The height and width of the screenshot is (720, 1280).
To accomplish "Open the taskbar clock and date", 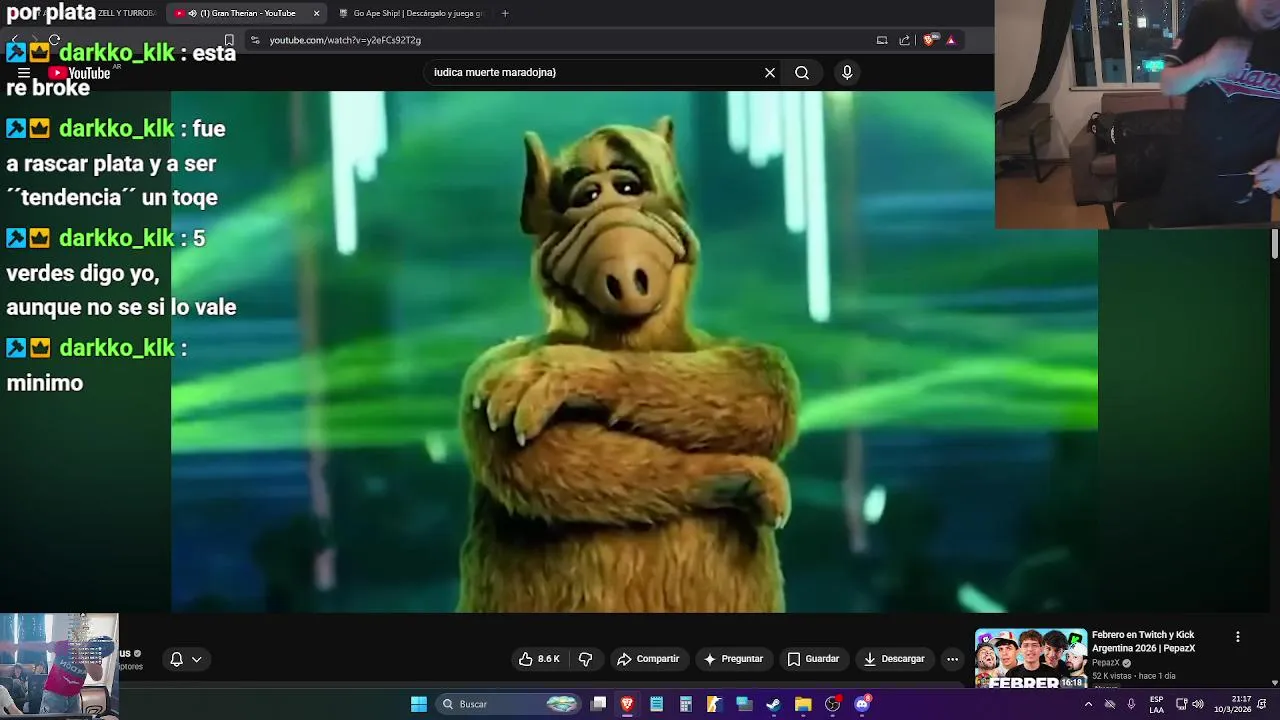I will 1233,704.
